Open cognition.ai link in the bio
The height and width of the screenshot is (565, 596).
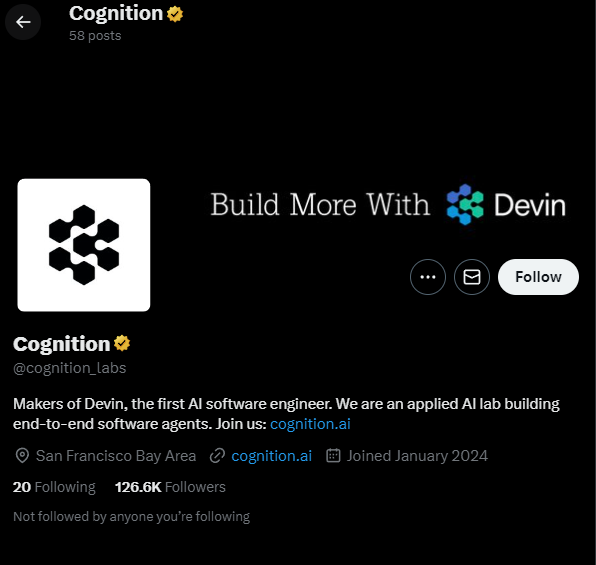[310, 424]
